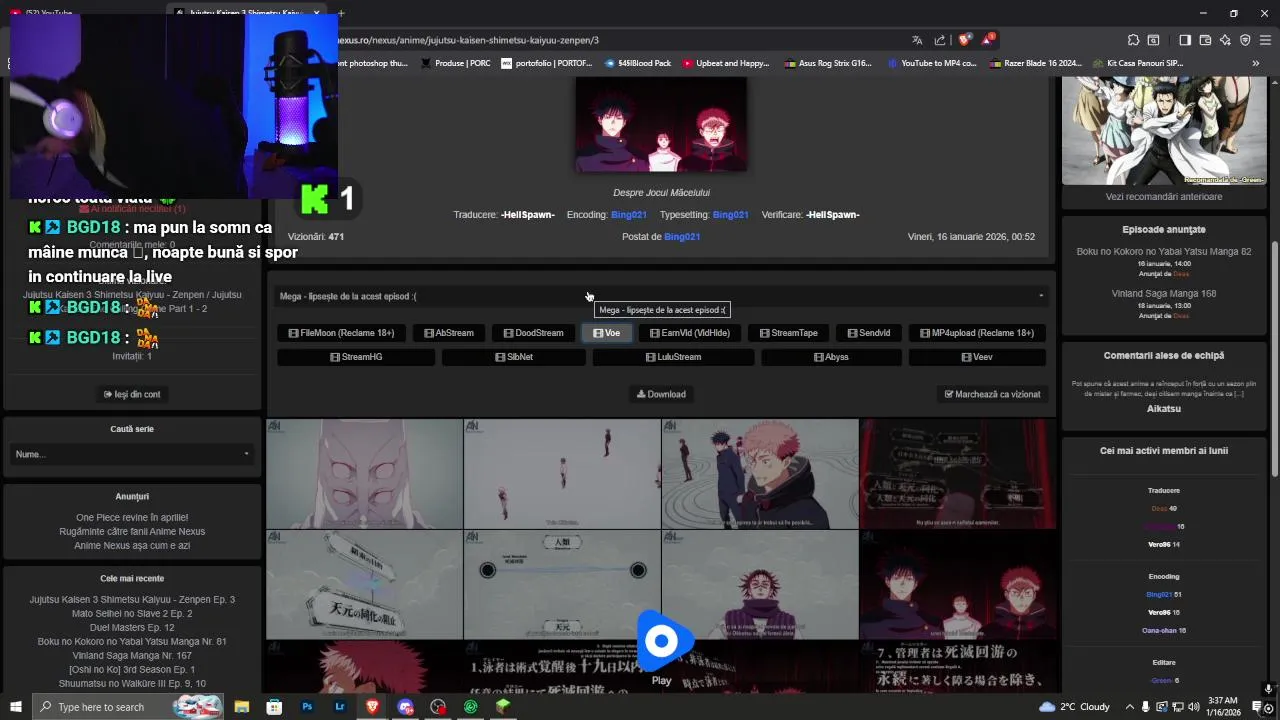
Task: Open Lightroom from the taskbar
Action: click(340, 707)
